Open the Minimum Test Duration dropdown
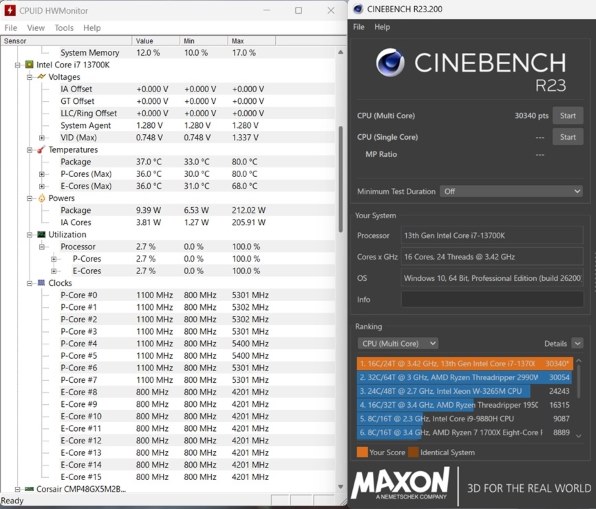Screen dimensions: 596x509 tap(511, 191)
